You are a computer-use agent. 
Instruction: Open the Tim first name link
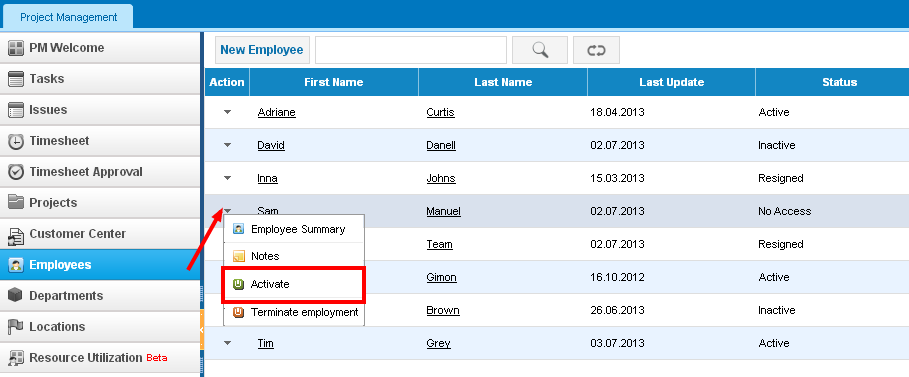266,344
